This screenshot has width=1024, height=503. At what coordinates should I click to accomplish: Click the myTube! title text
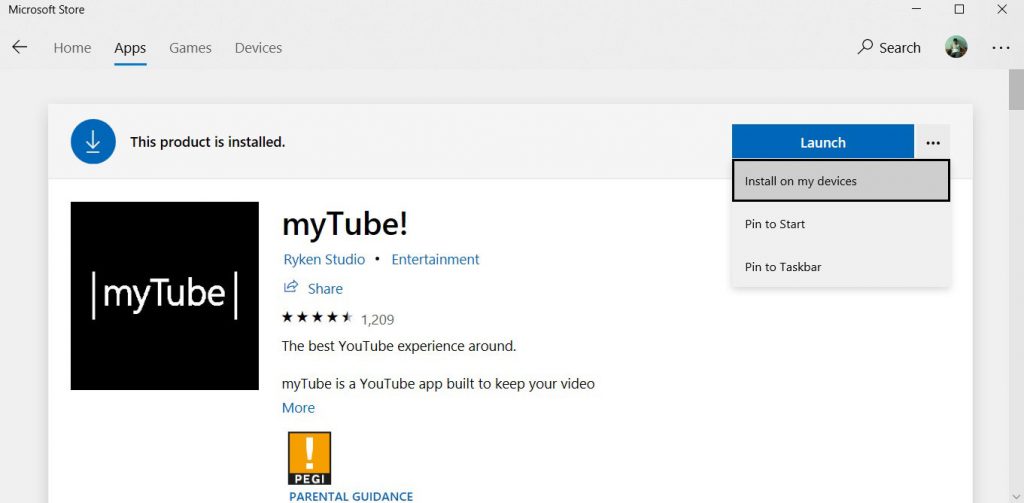(345, 225)
